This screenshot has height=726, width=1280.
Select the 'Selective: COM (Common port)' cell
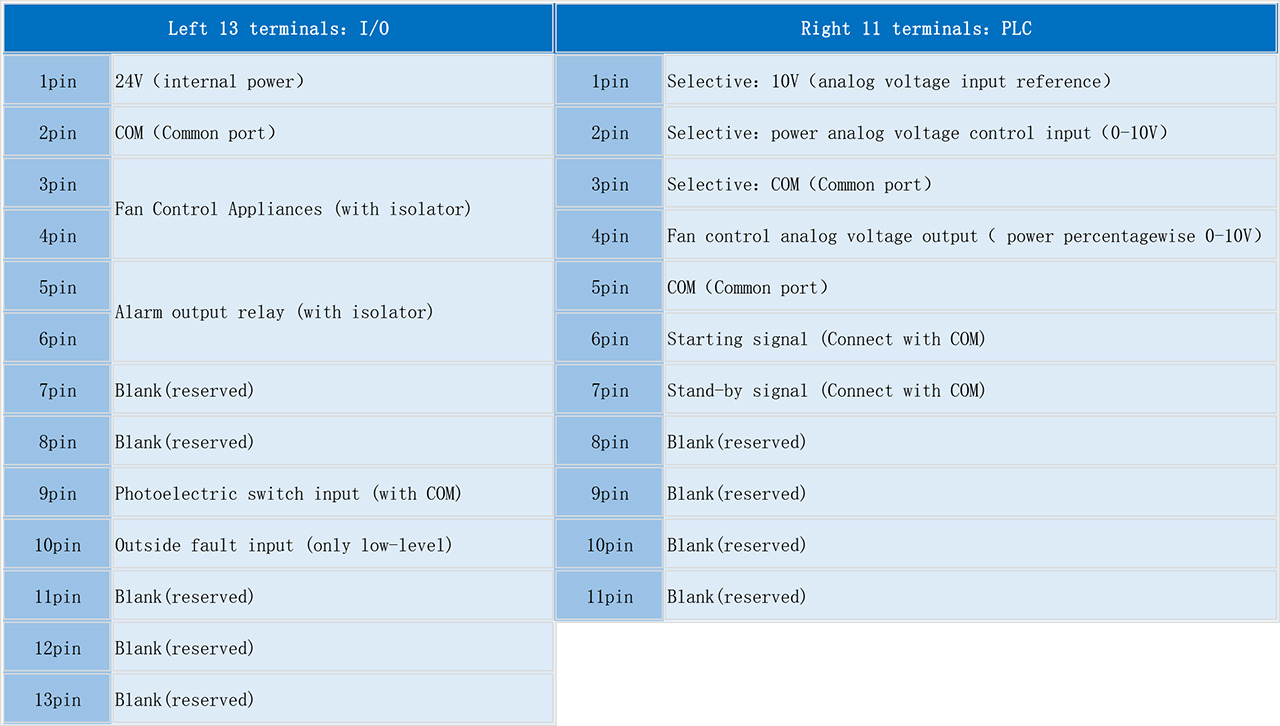click(970, 184)
